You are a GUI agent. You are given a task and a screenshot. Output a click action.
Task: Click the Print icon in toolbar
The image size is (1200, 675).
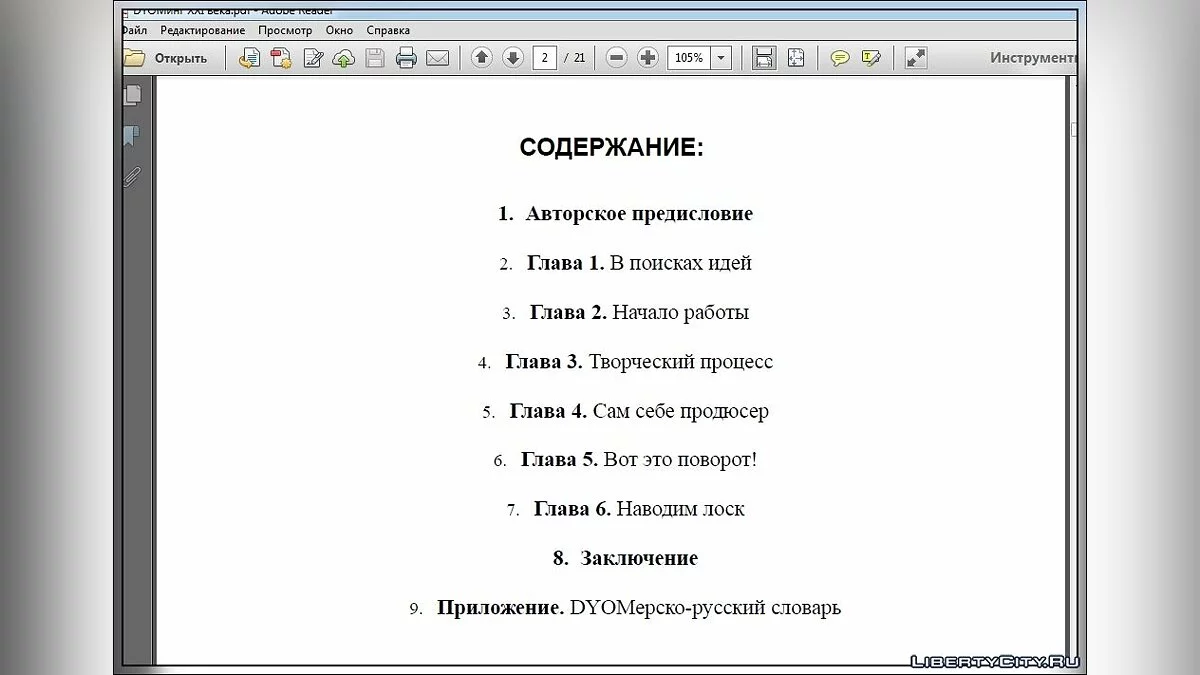(406, 58)
